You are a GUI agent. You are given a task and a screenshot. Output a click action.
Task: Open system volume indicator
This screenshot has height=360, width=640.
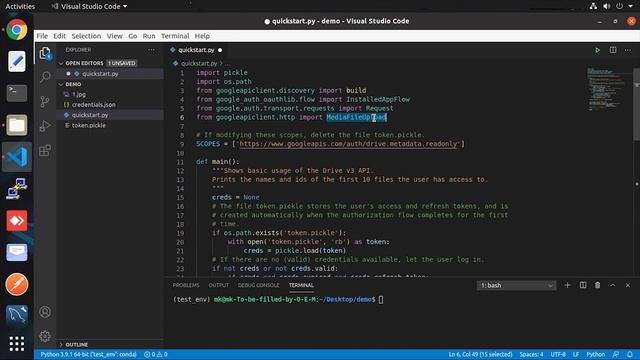coord(607,6)
